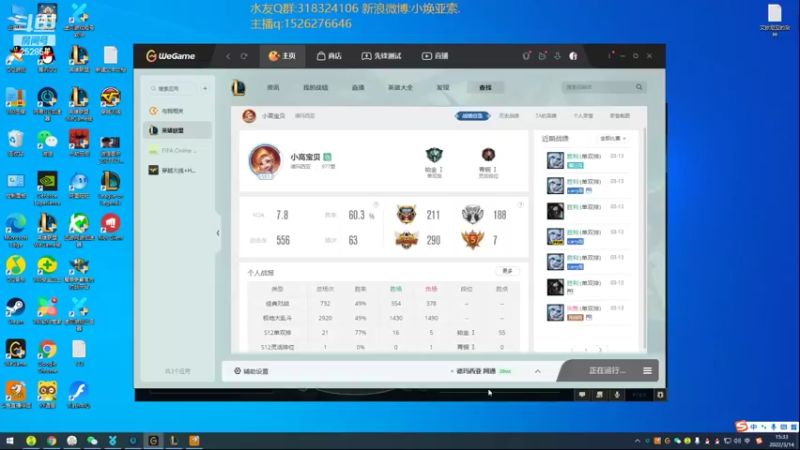The height and width of the screenshot is (450, 800).
Task: Click the large summoner avatar
Action: click(x=265, y=161)
